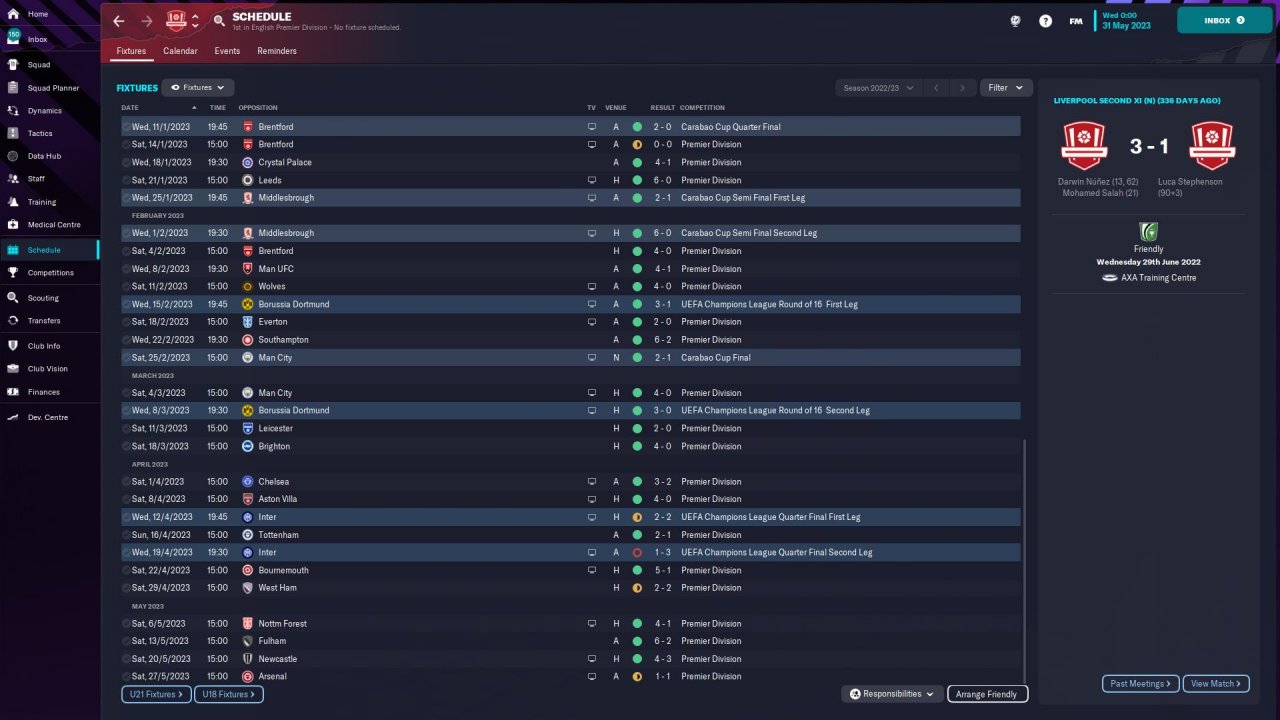
Task: Go to the next season with the right arrow
Action: [x=963, y=88]
